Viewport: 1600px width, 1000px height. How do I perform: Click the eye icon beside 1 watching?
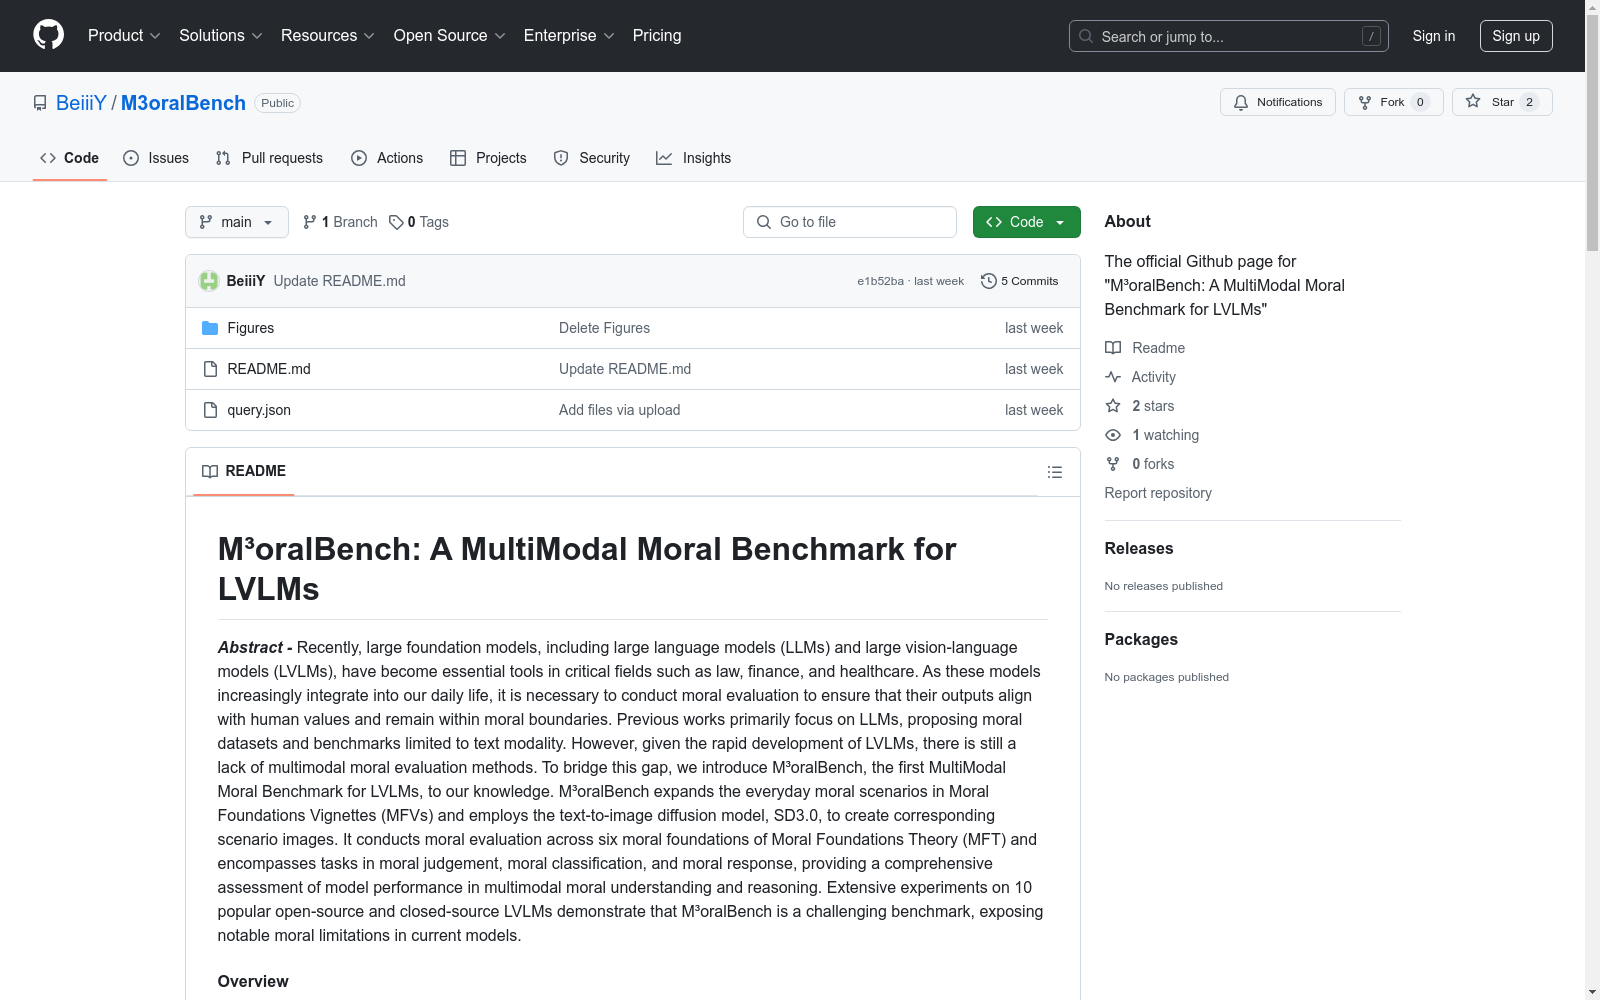point(1113,435)
